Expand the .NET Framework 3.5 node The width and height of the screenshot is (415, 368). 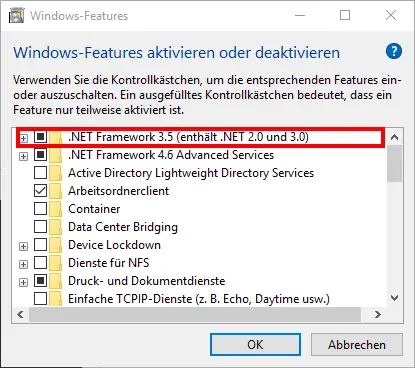(x=23, y=138)
